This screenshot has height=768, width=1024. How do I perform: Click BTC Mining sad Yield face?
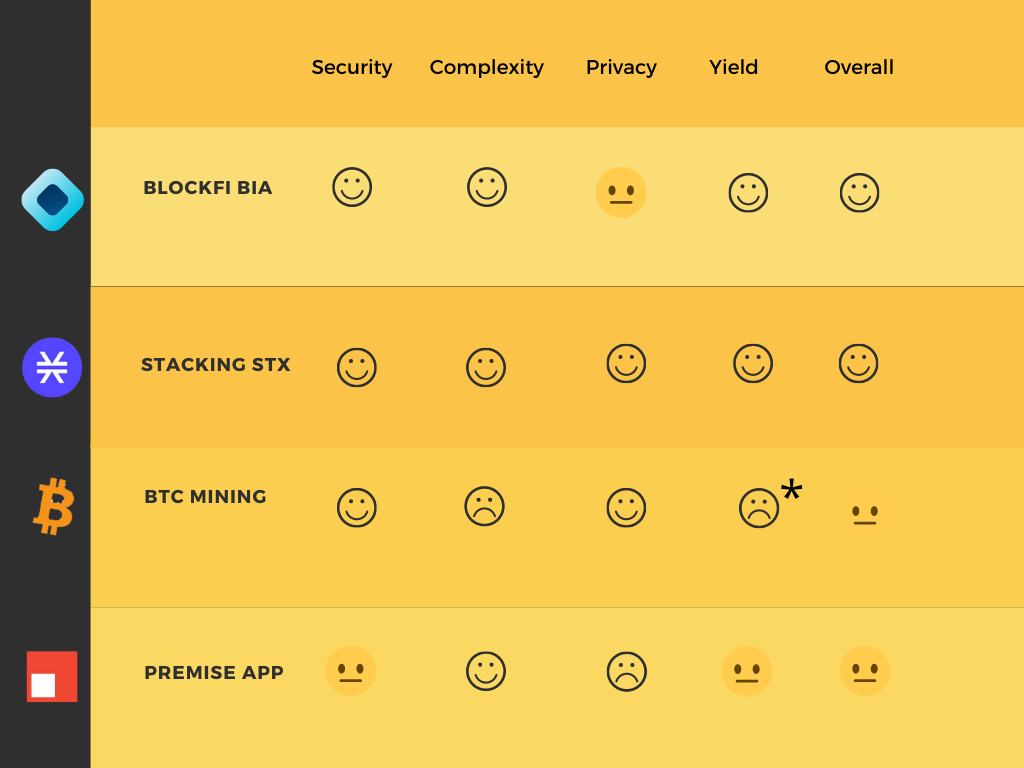point(759,508)
